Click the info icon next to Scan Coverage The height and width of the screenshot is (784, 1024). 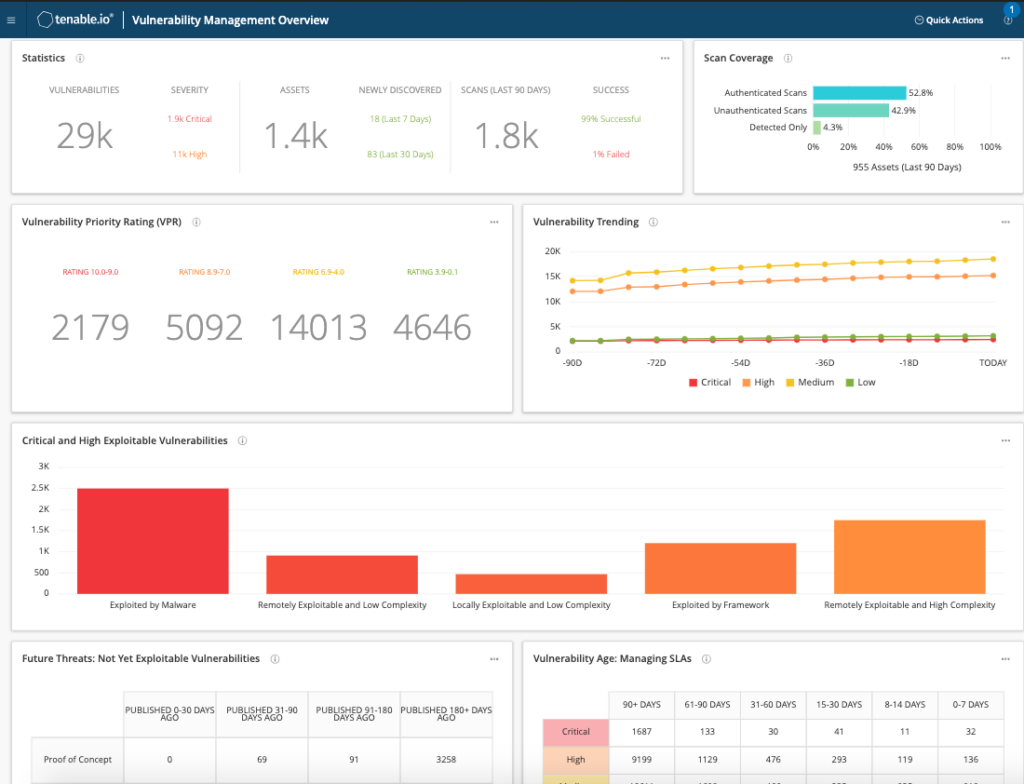click(790, 58)
